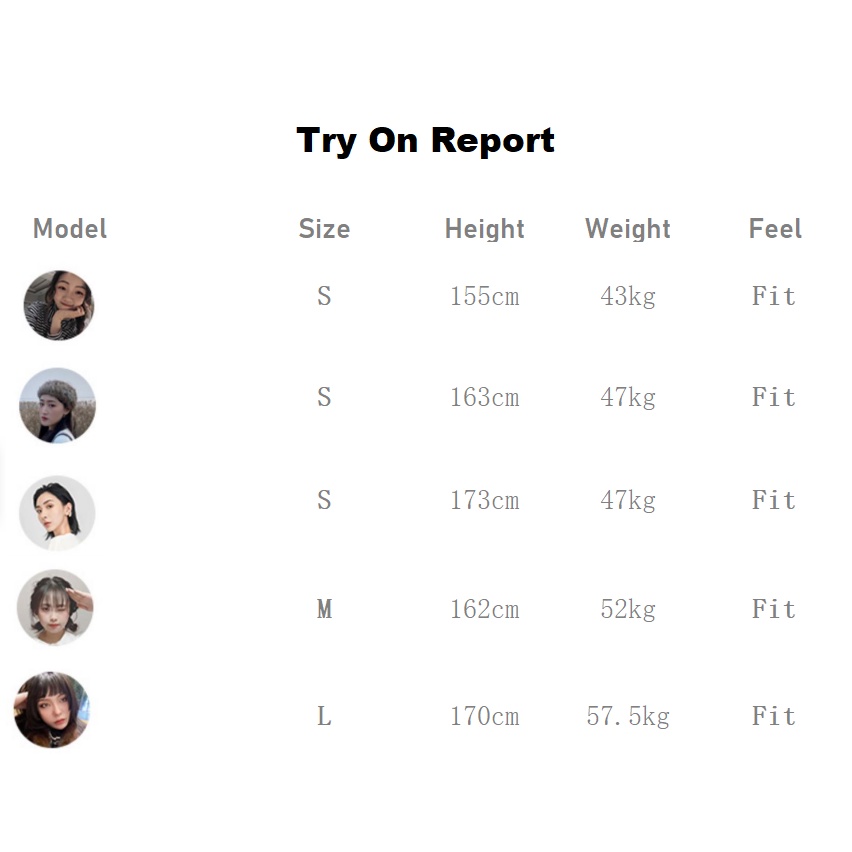Select the avatar for the size L model
Image resolution: width=852 pixels, height=852 pixels.
pyautogui.click(x=52, y=710)
